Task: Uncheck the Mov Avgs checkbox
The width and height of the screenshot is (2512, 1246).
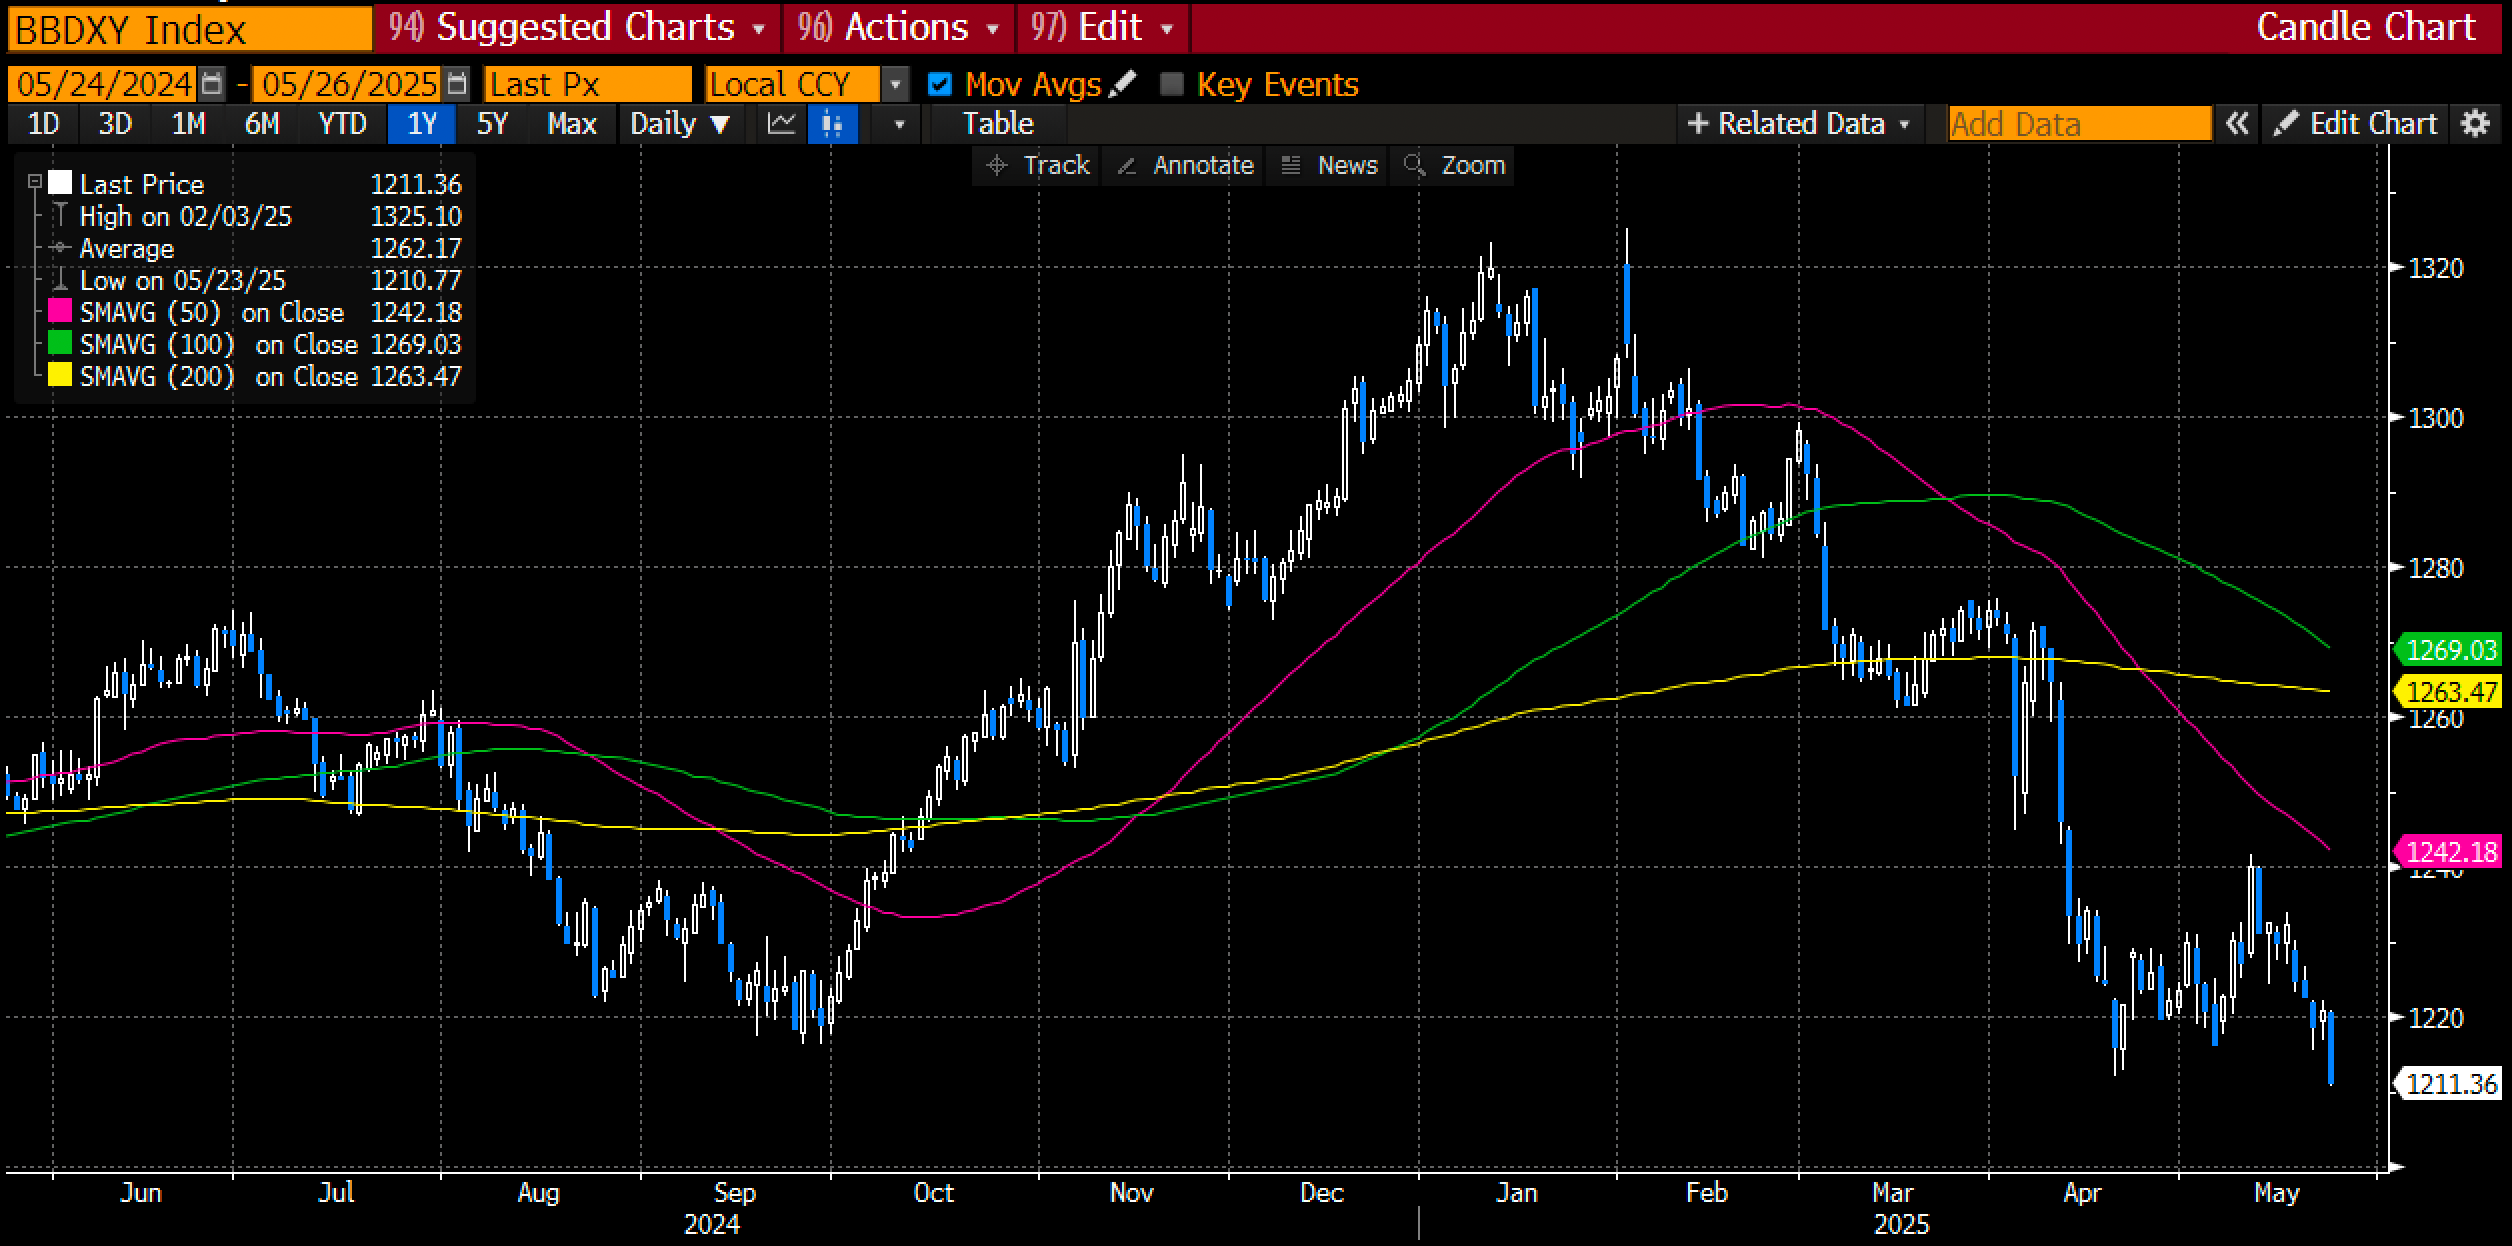Action: click(x=939, y=84)
